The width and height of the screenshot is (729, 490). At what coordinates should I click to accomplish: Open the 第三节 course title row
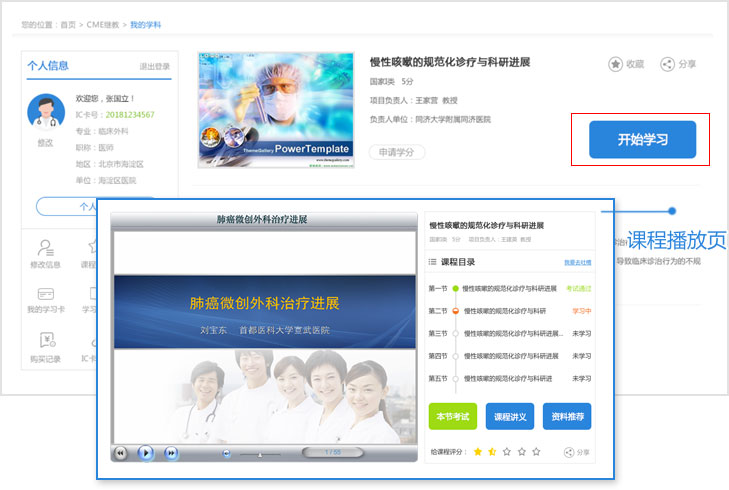click(513, 333)
